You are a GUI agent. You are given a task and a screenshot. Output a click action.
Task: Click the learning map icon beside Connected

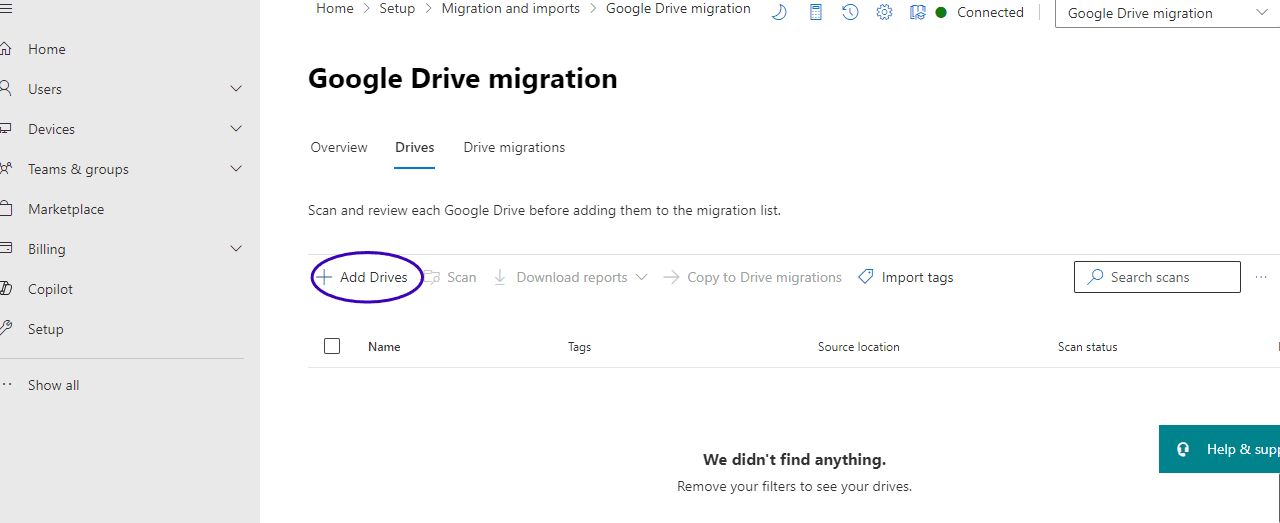point(918,12)
